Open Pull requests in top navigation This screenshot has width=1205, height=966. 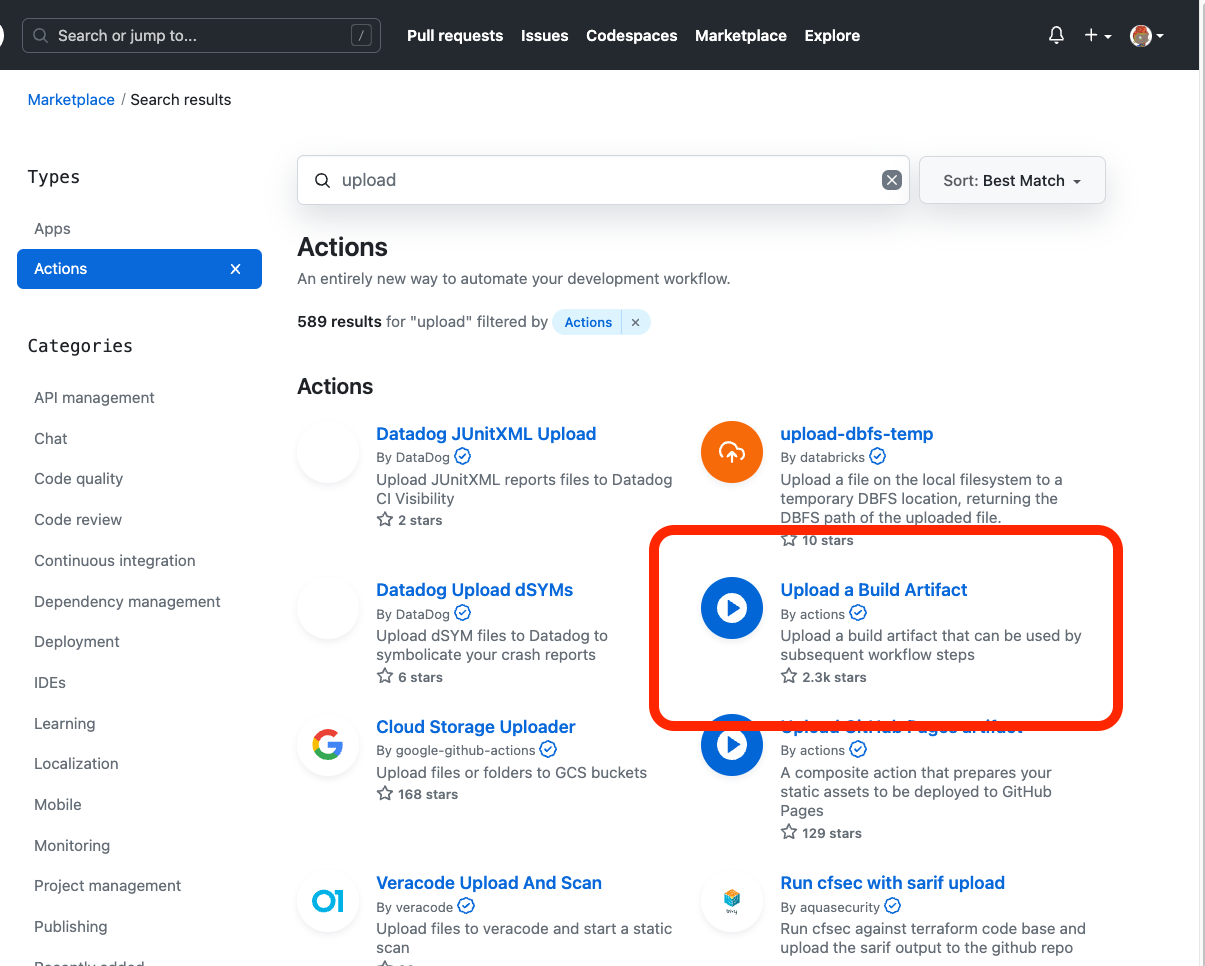pos(455,35)
